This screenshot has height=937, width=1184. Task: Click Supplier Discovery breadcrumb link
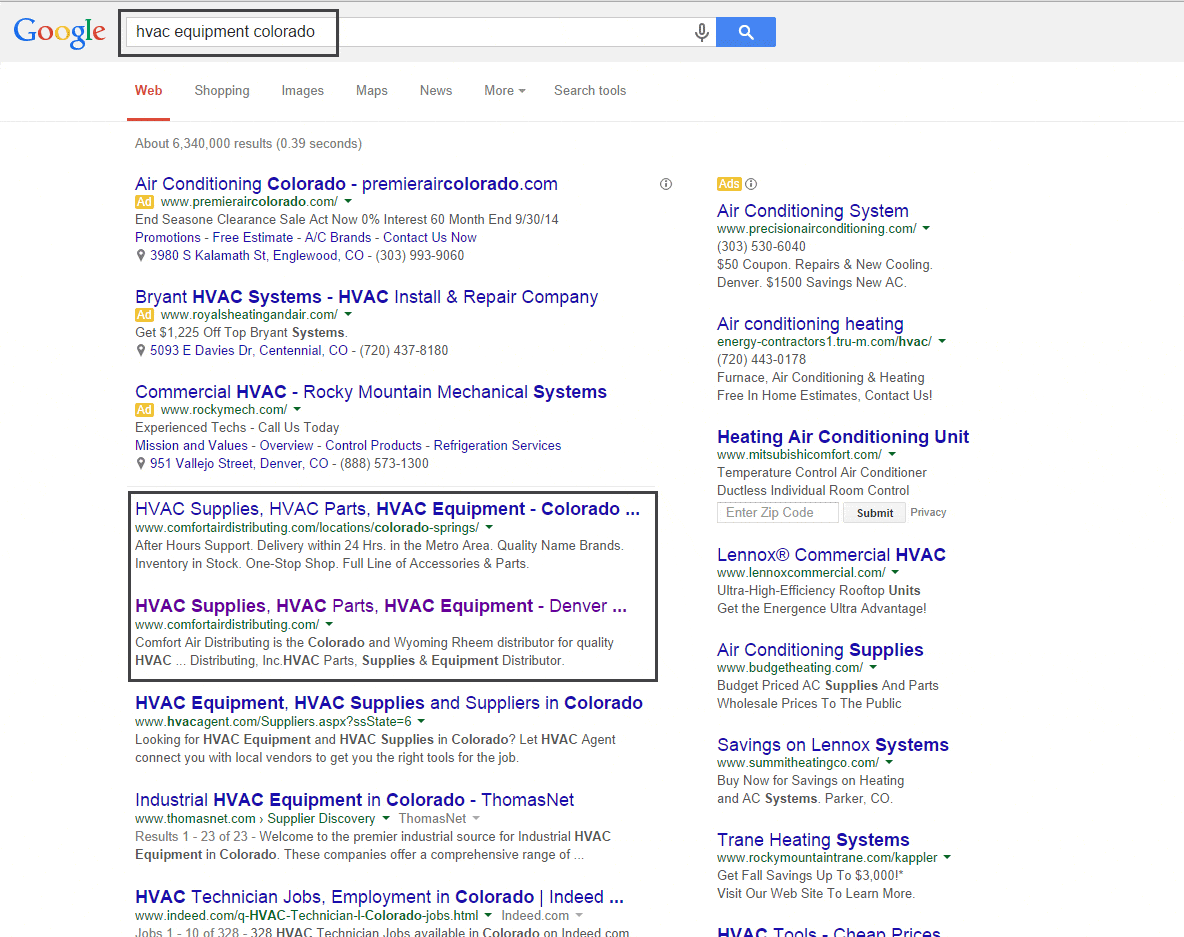coord(321,818)
